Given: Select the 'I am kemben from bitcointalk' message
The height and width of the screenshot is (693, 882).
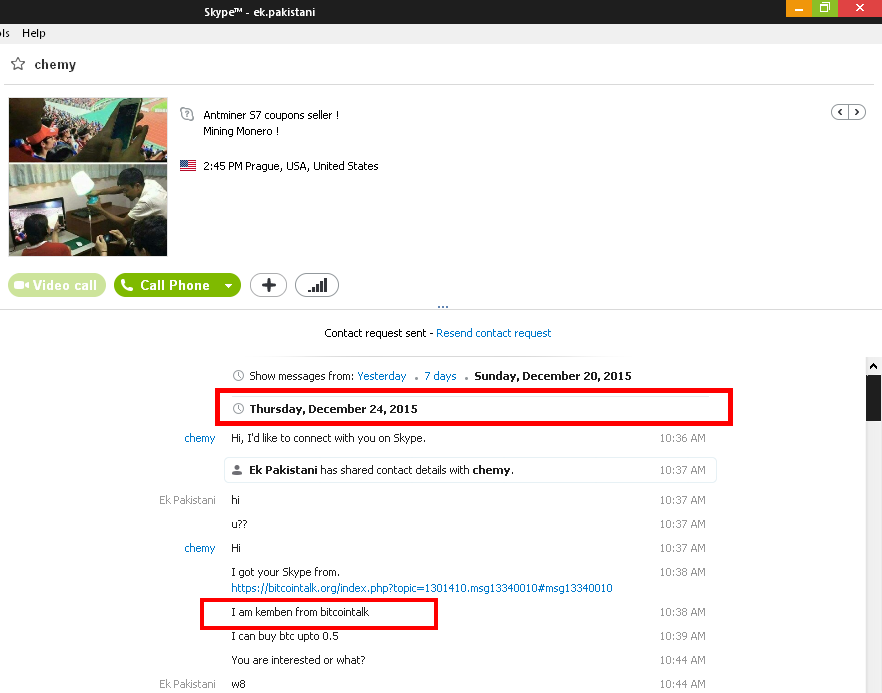Looking at the screenshot, I should point(300,612).
